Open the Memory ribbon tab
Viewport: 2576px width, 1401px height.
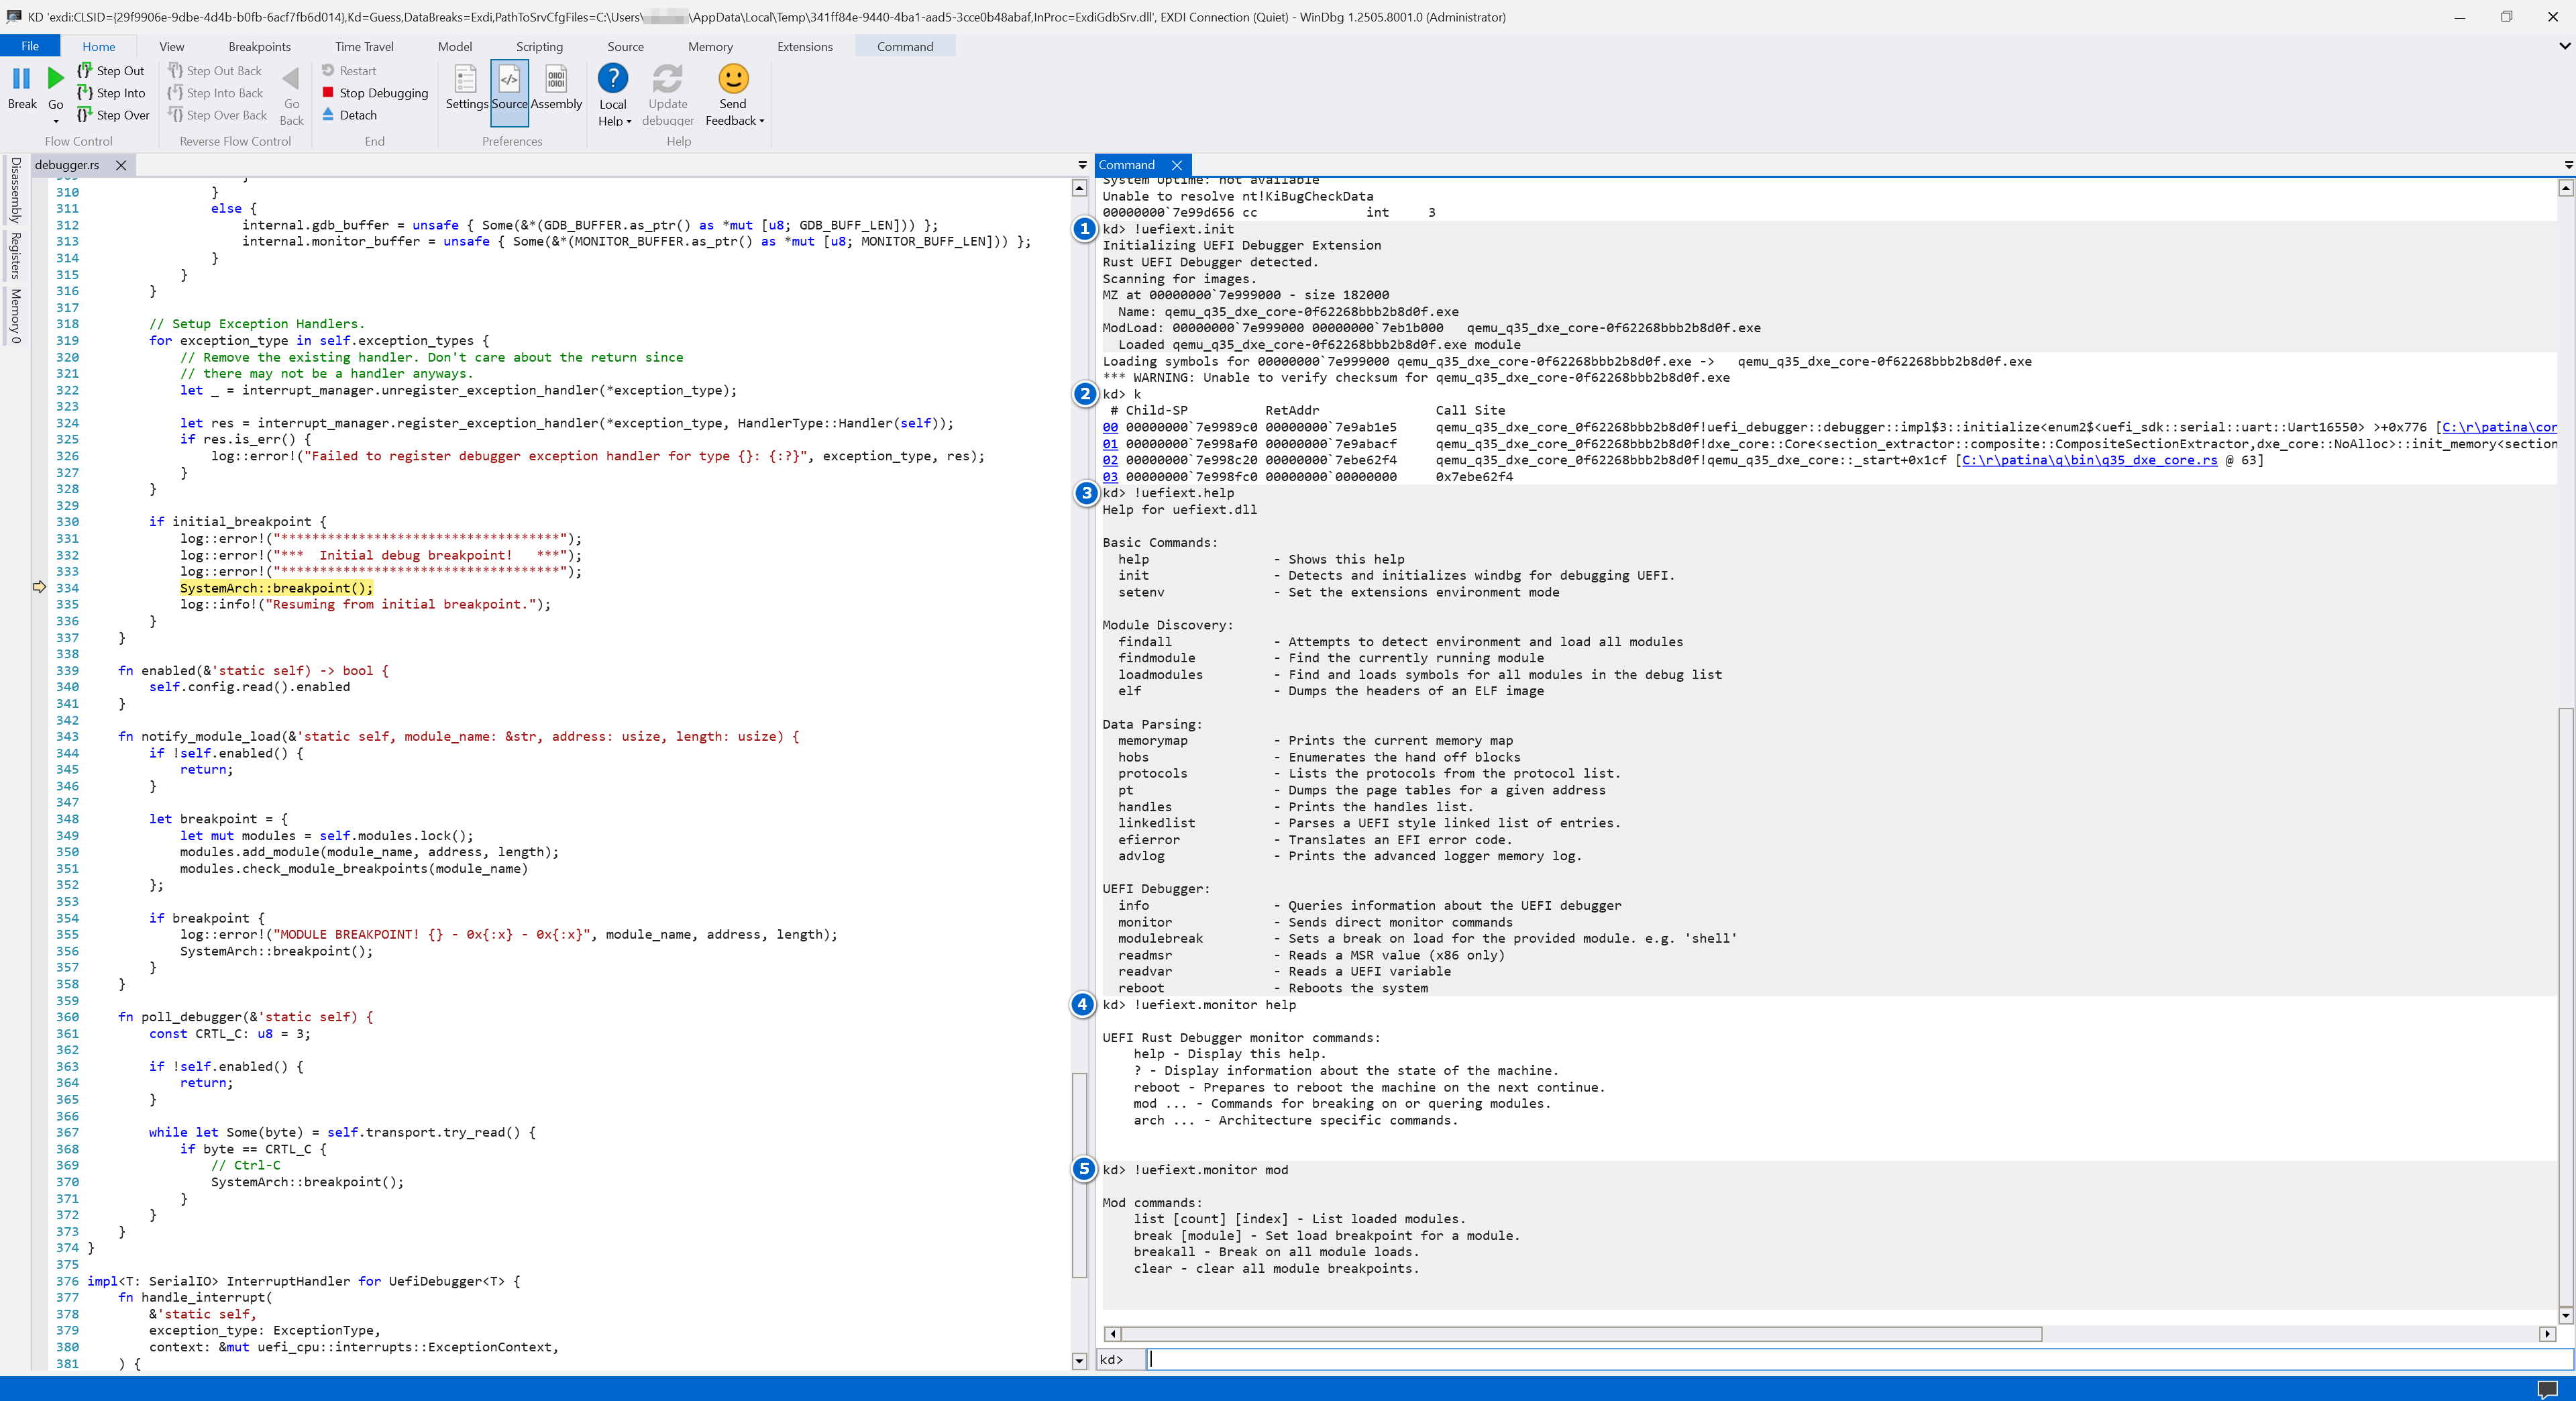click(x=710, y=46)
